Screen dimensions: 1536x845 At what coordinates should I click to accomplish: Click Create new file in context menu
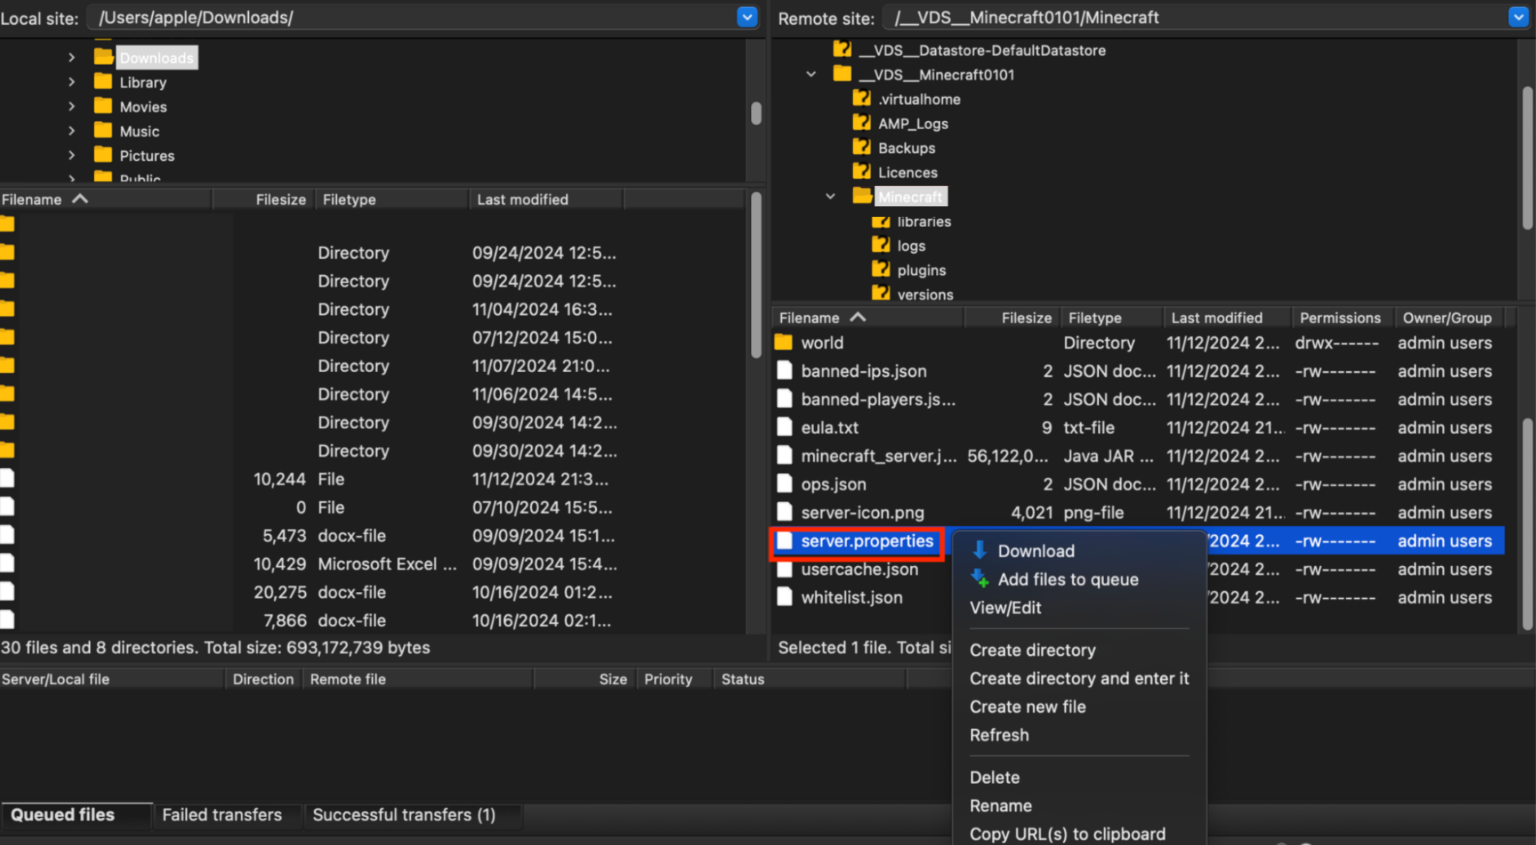coord(1027,706)
